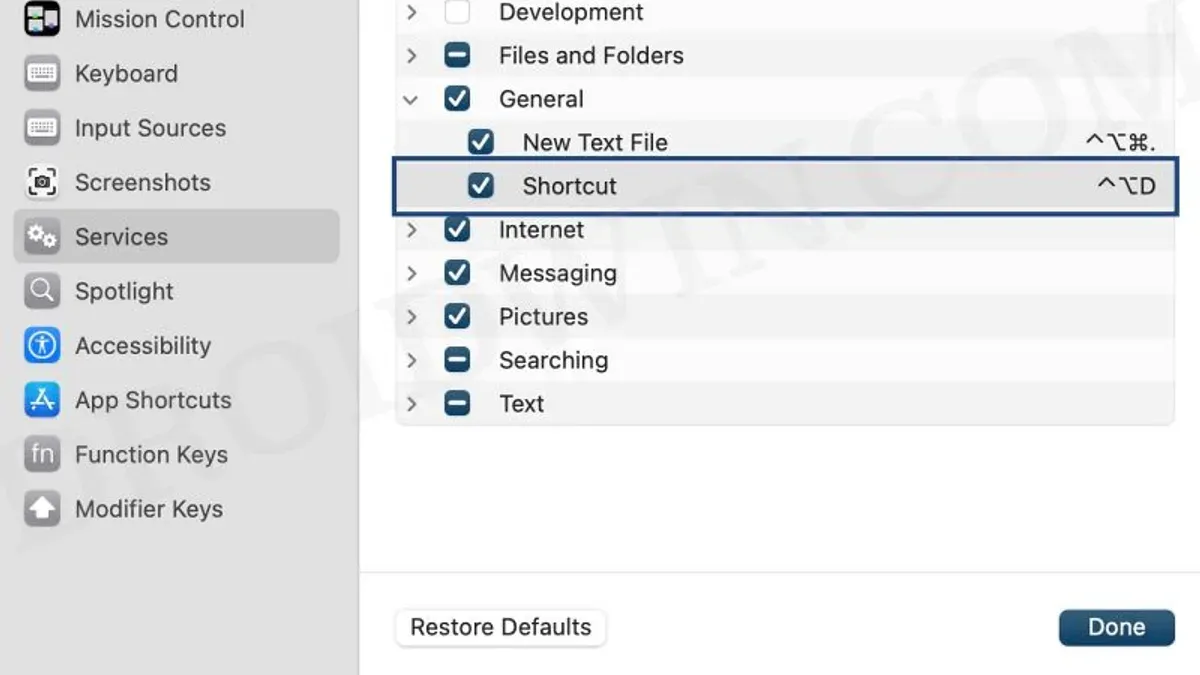Image resolution: width=1200 pixels, height=675 pixels.
Task: Click the Pictures group label
Action: (543, 317)
